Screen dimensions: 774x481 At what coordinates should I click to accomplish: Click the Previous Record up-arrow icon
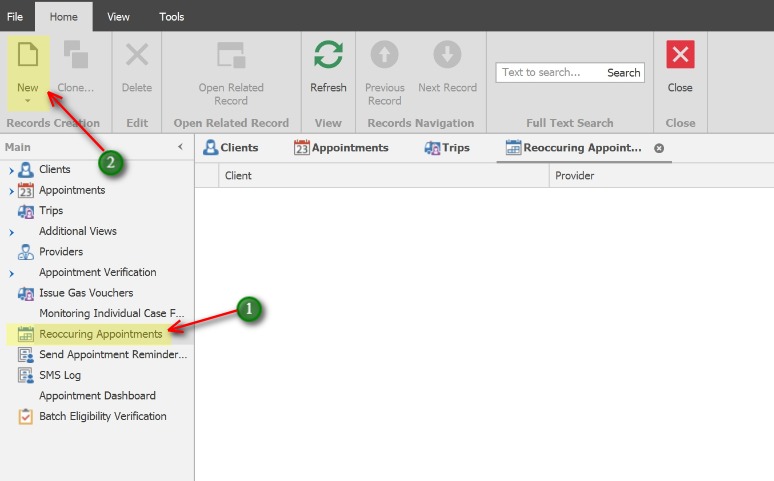pyautogui.click(x=385, y=54)
